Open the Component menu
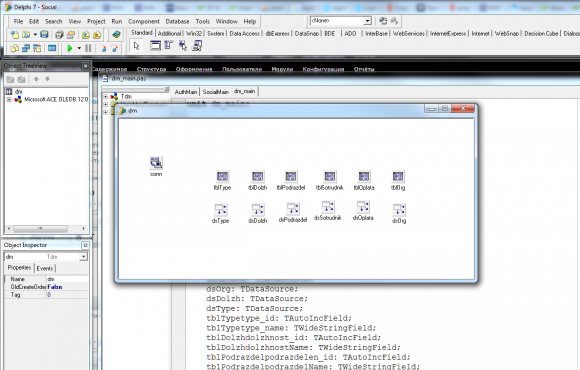 click(144, 21)
